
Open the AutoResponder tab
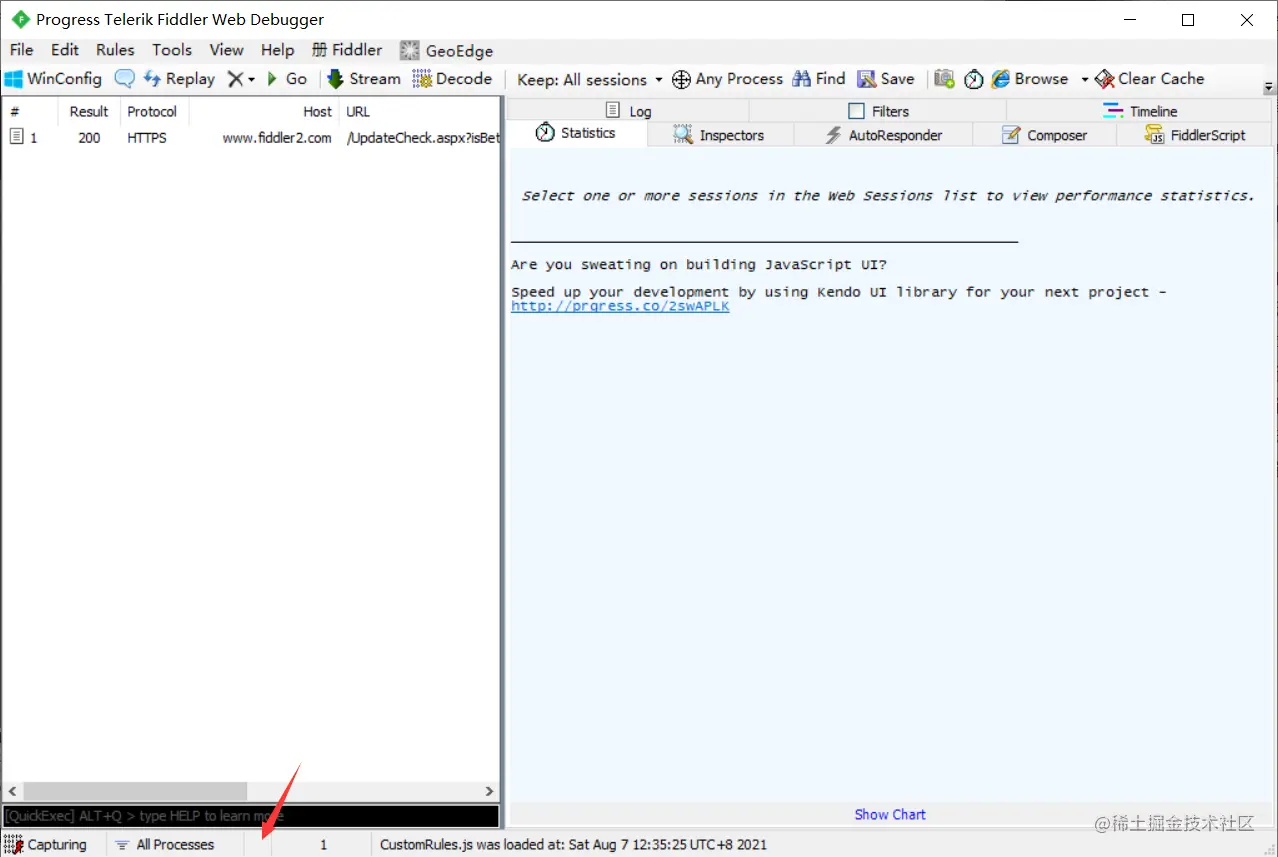[x=883, y=135]
